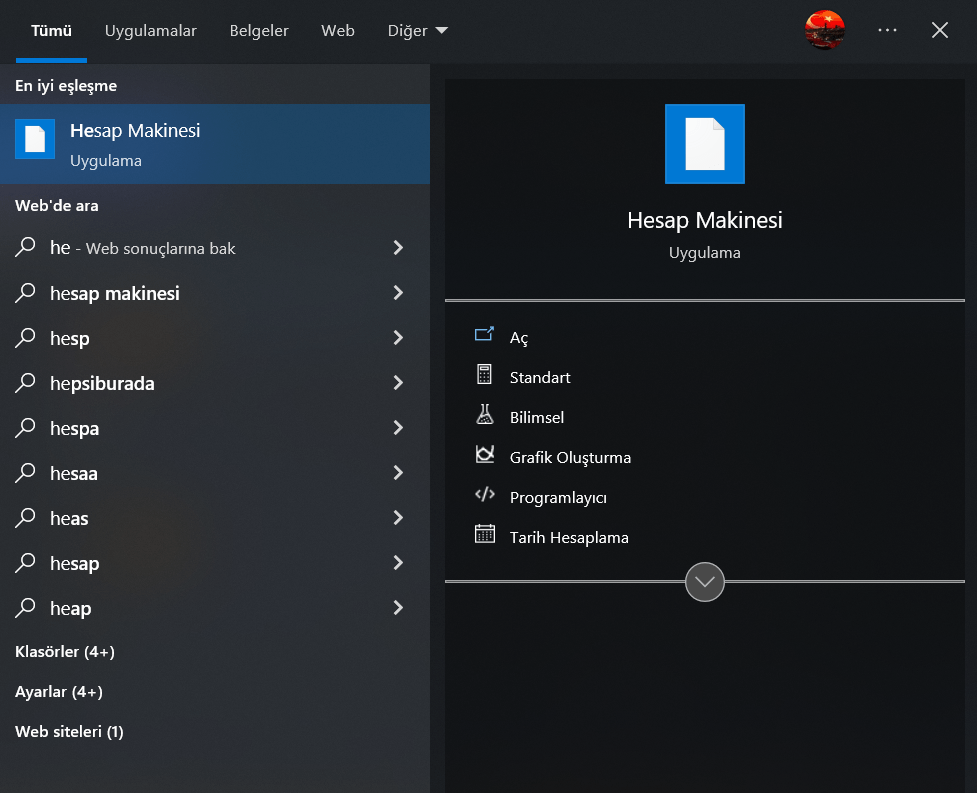Click search icon beside 'hesp'
The height and width of the screenshot is (793, 977).
[x=25, y=338]
